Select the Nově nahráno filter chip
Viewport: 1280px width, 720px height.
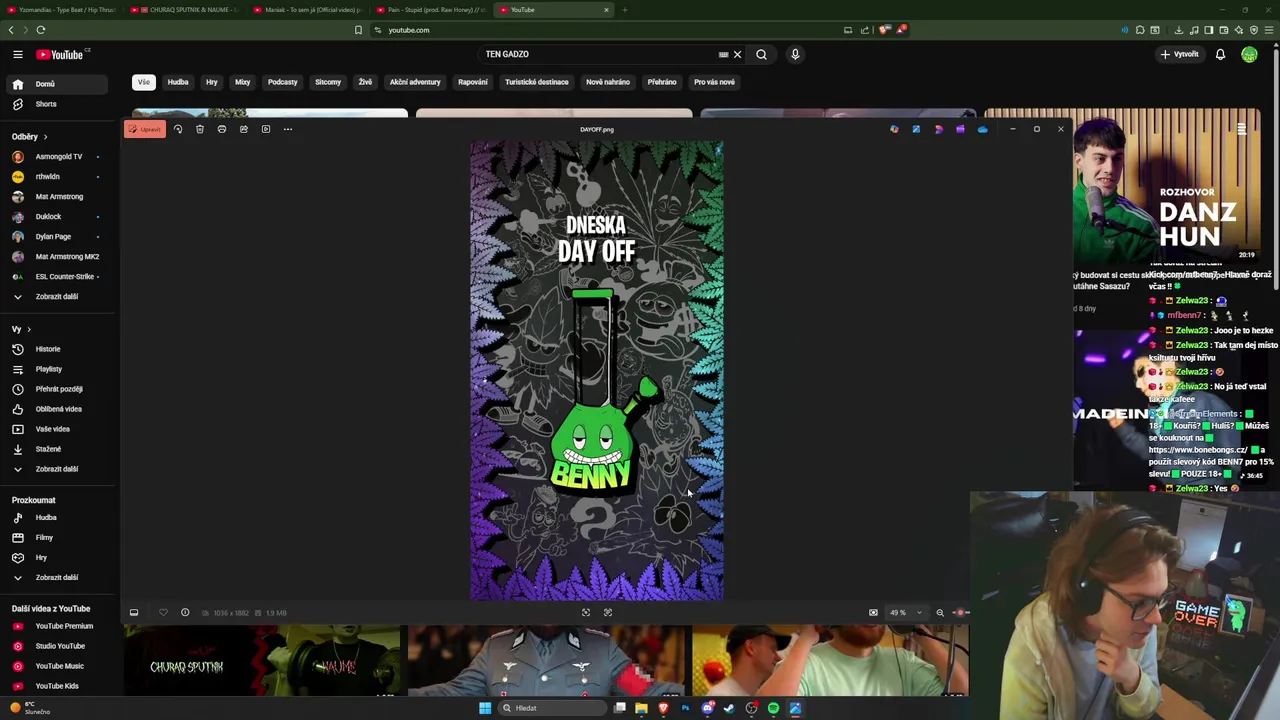608,82
